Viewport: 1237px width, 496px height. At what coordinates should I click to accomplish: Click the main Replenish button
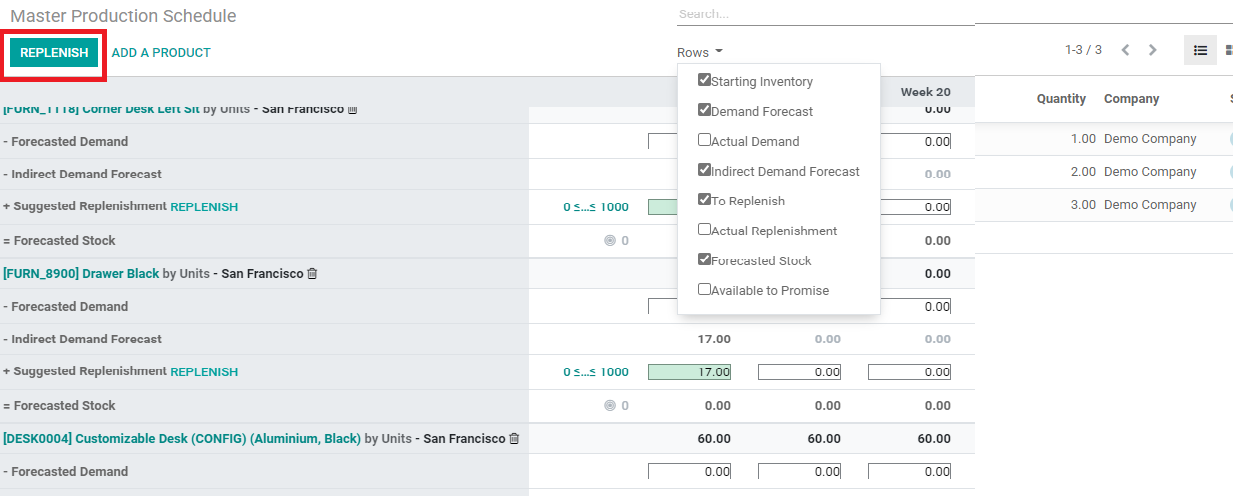tap(54, 53)
